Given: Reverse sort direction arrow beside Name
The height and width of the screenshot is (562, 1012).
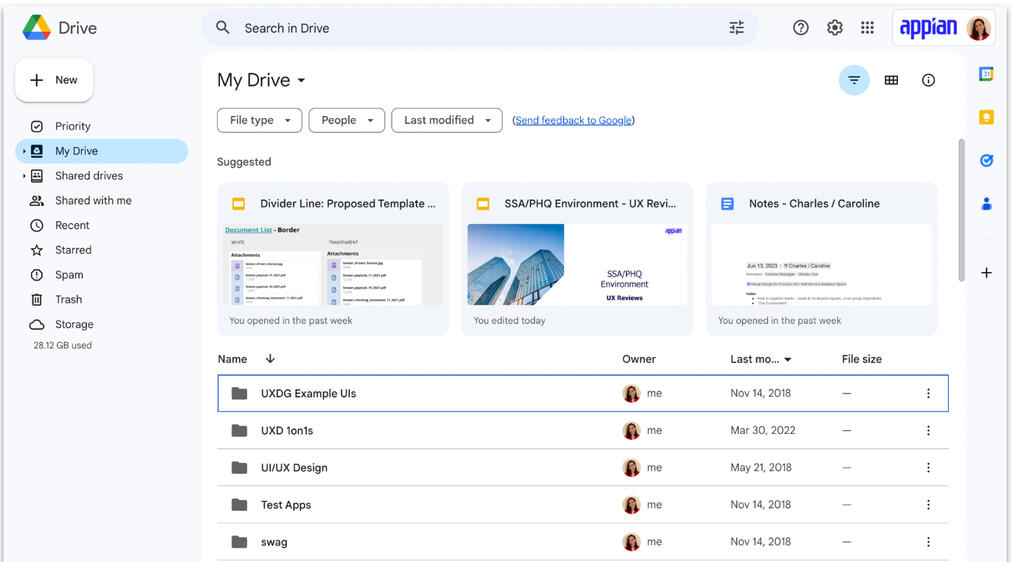Looking at the screenshot, I should click(270, 359).
